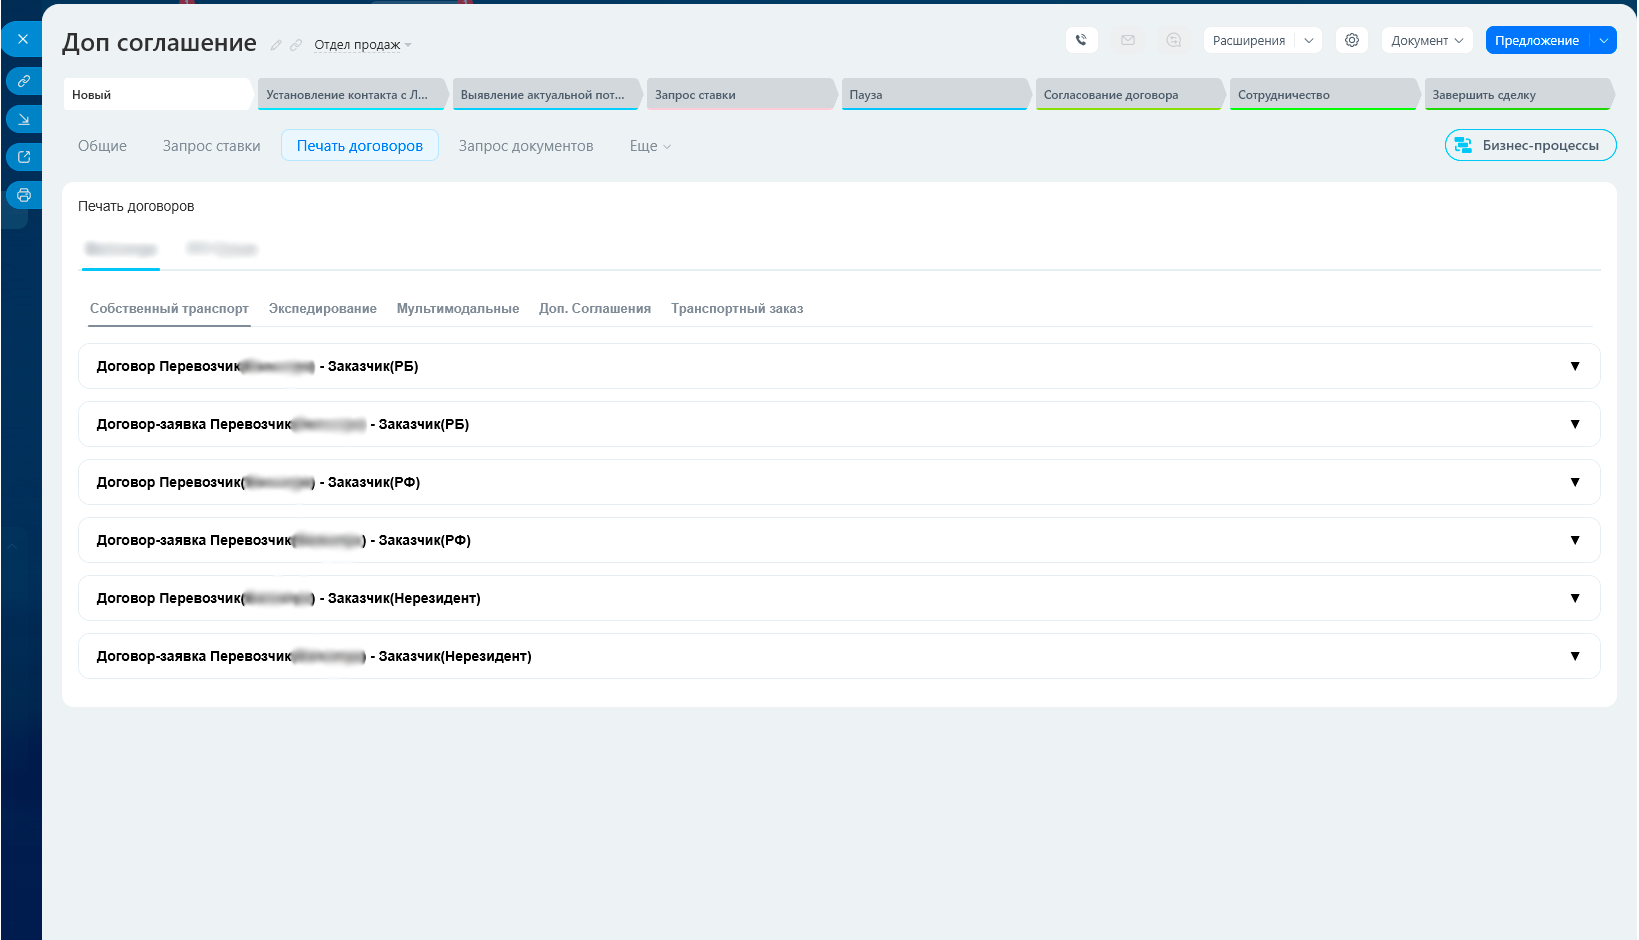Open Экспедирование sub-tab
Screen dimensions: 1639x940
(323, 308)
